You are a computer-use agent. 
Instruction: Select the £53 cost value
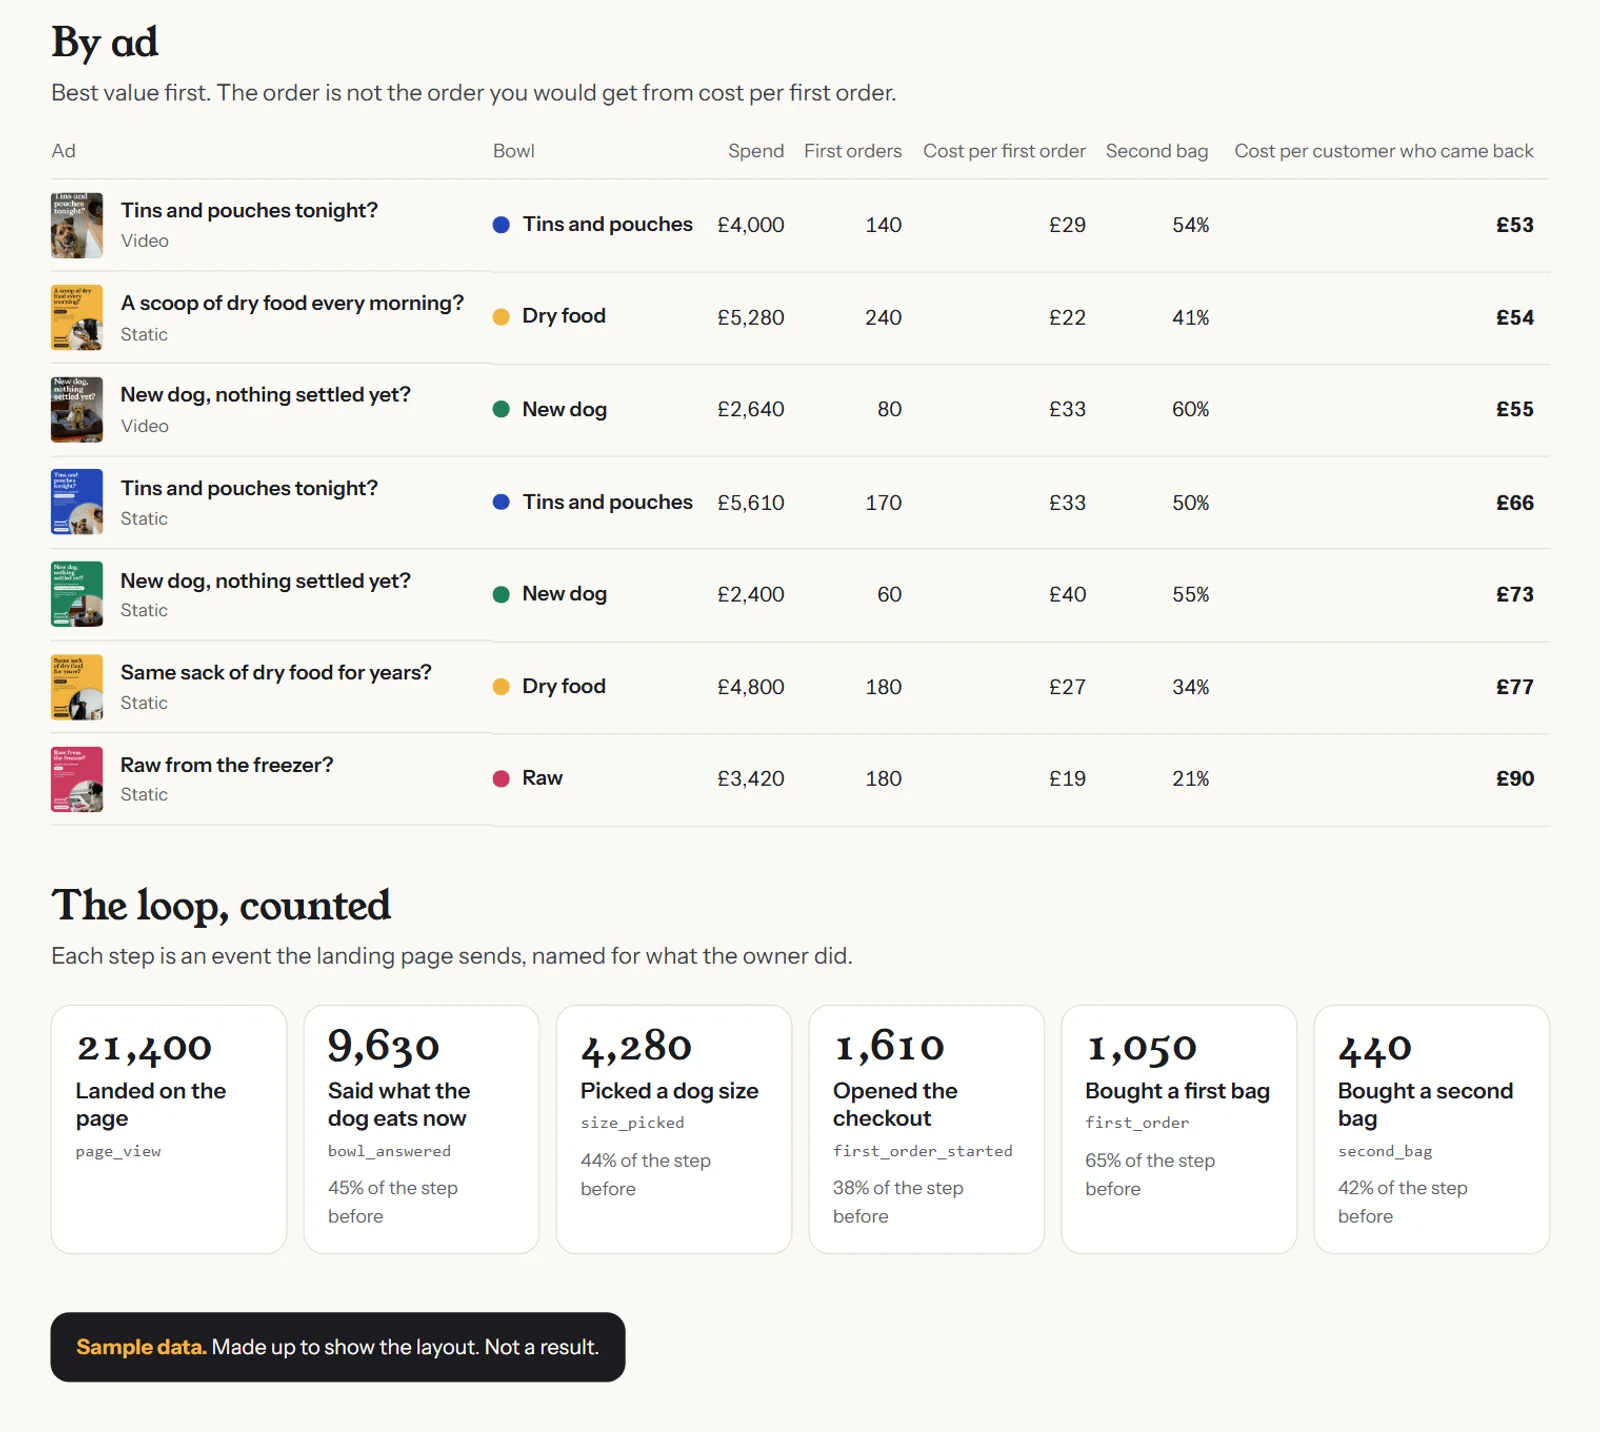[1515, 225]
